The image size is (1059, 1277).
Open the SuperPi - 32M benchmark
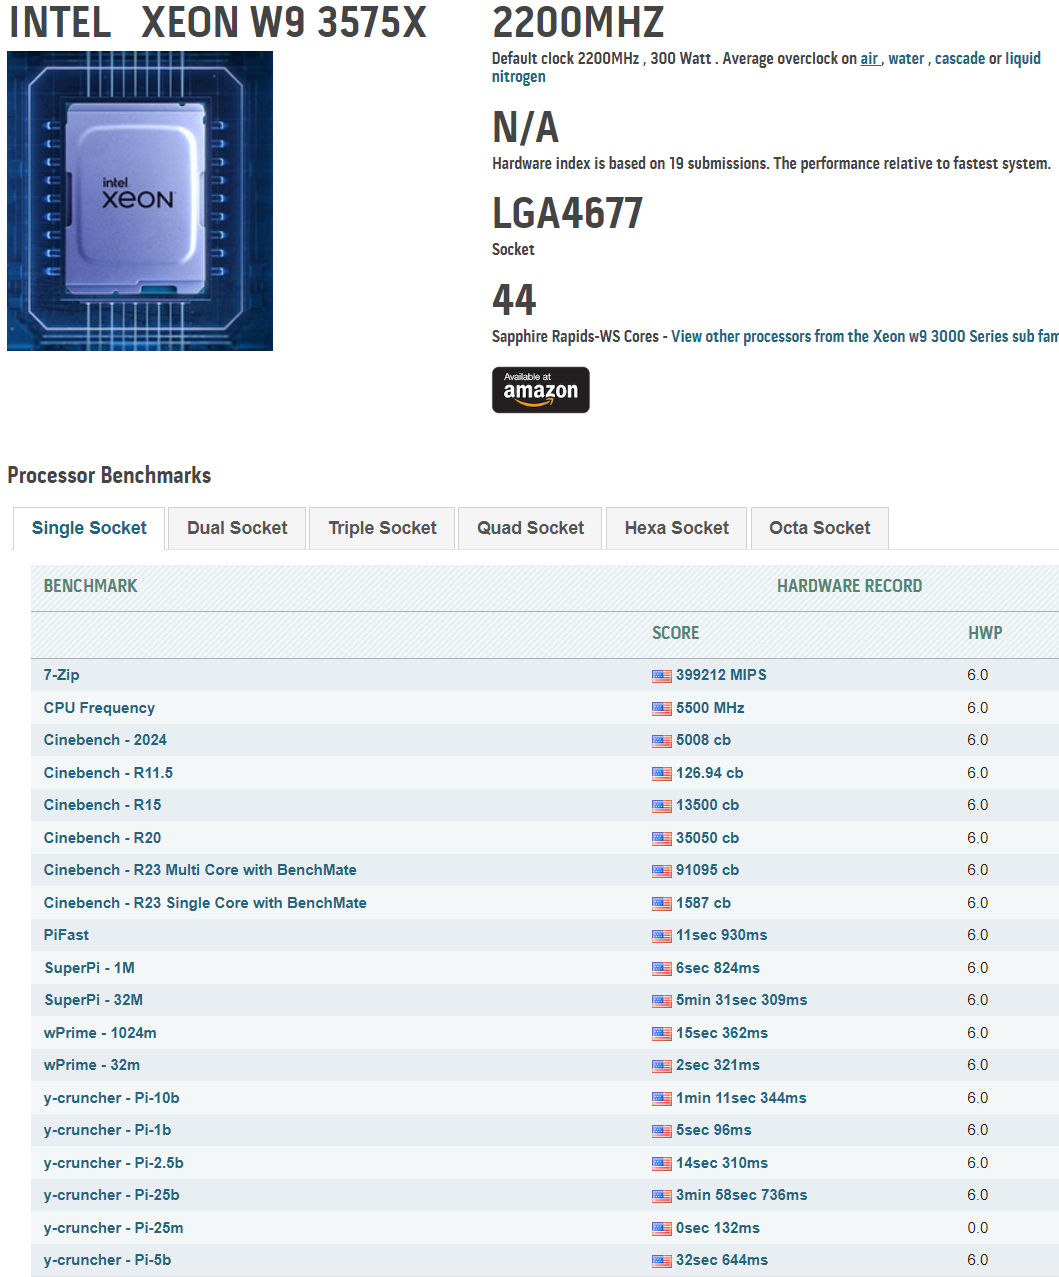[x=93, y=1000]
